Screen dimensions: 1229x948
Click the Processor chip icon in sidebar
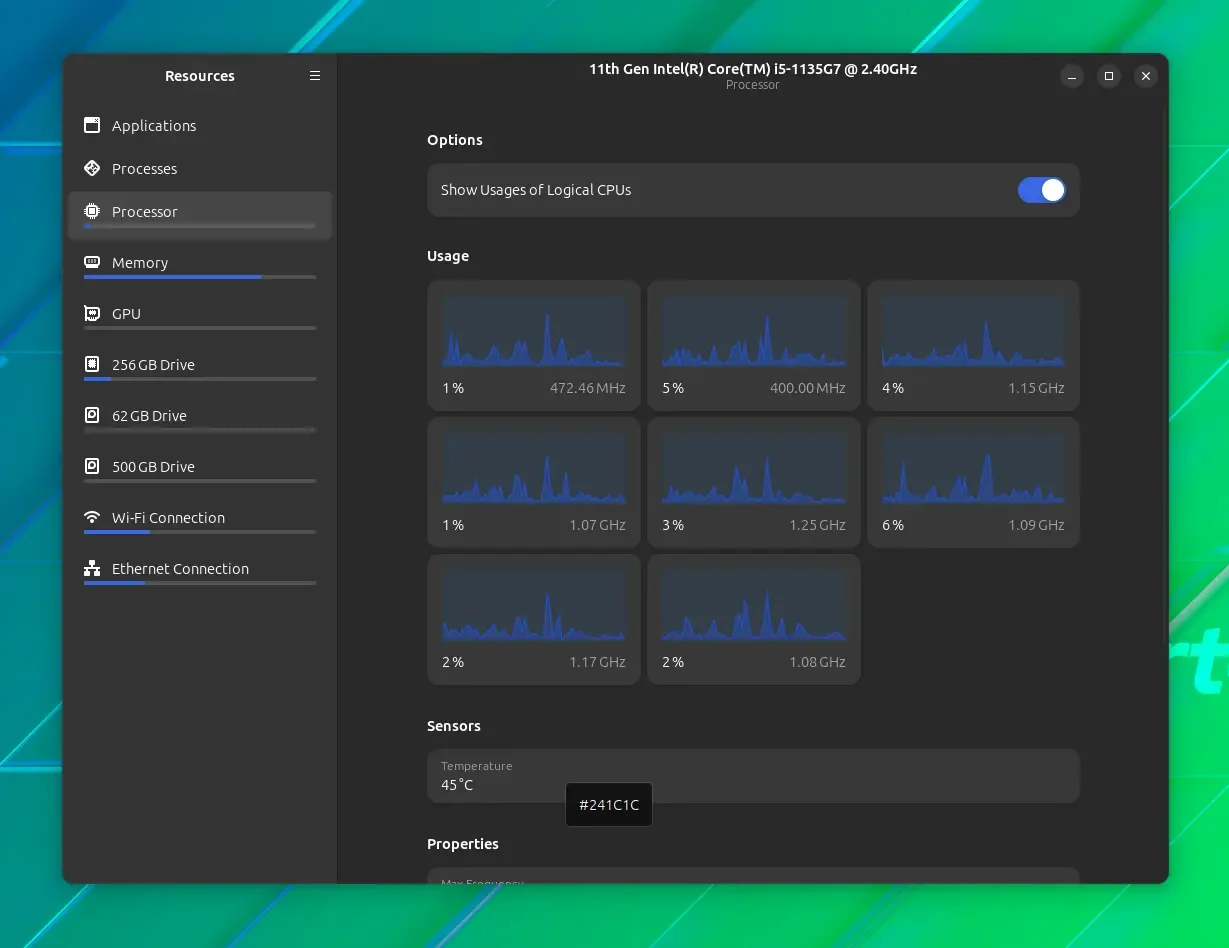(x=92, y=212)
